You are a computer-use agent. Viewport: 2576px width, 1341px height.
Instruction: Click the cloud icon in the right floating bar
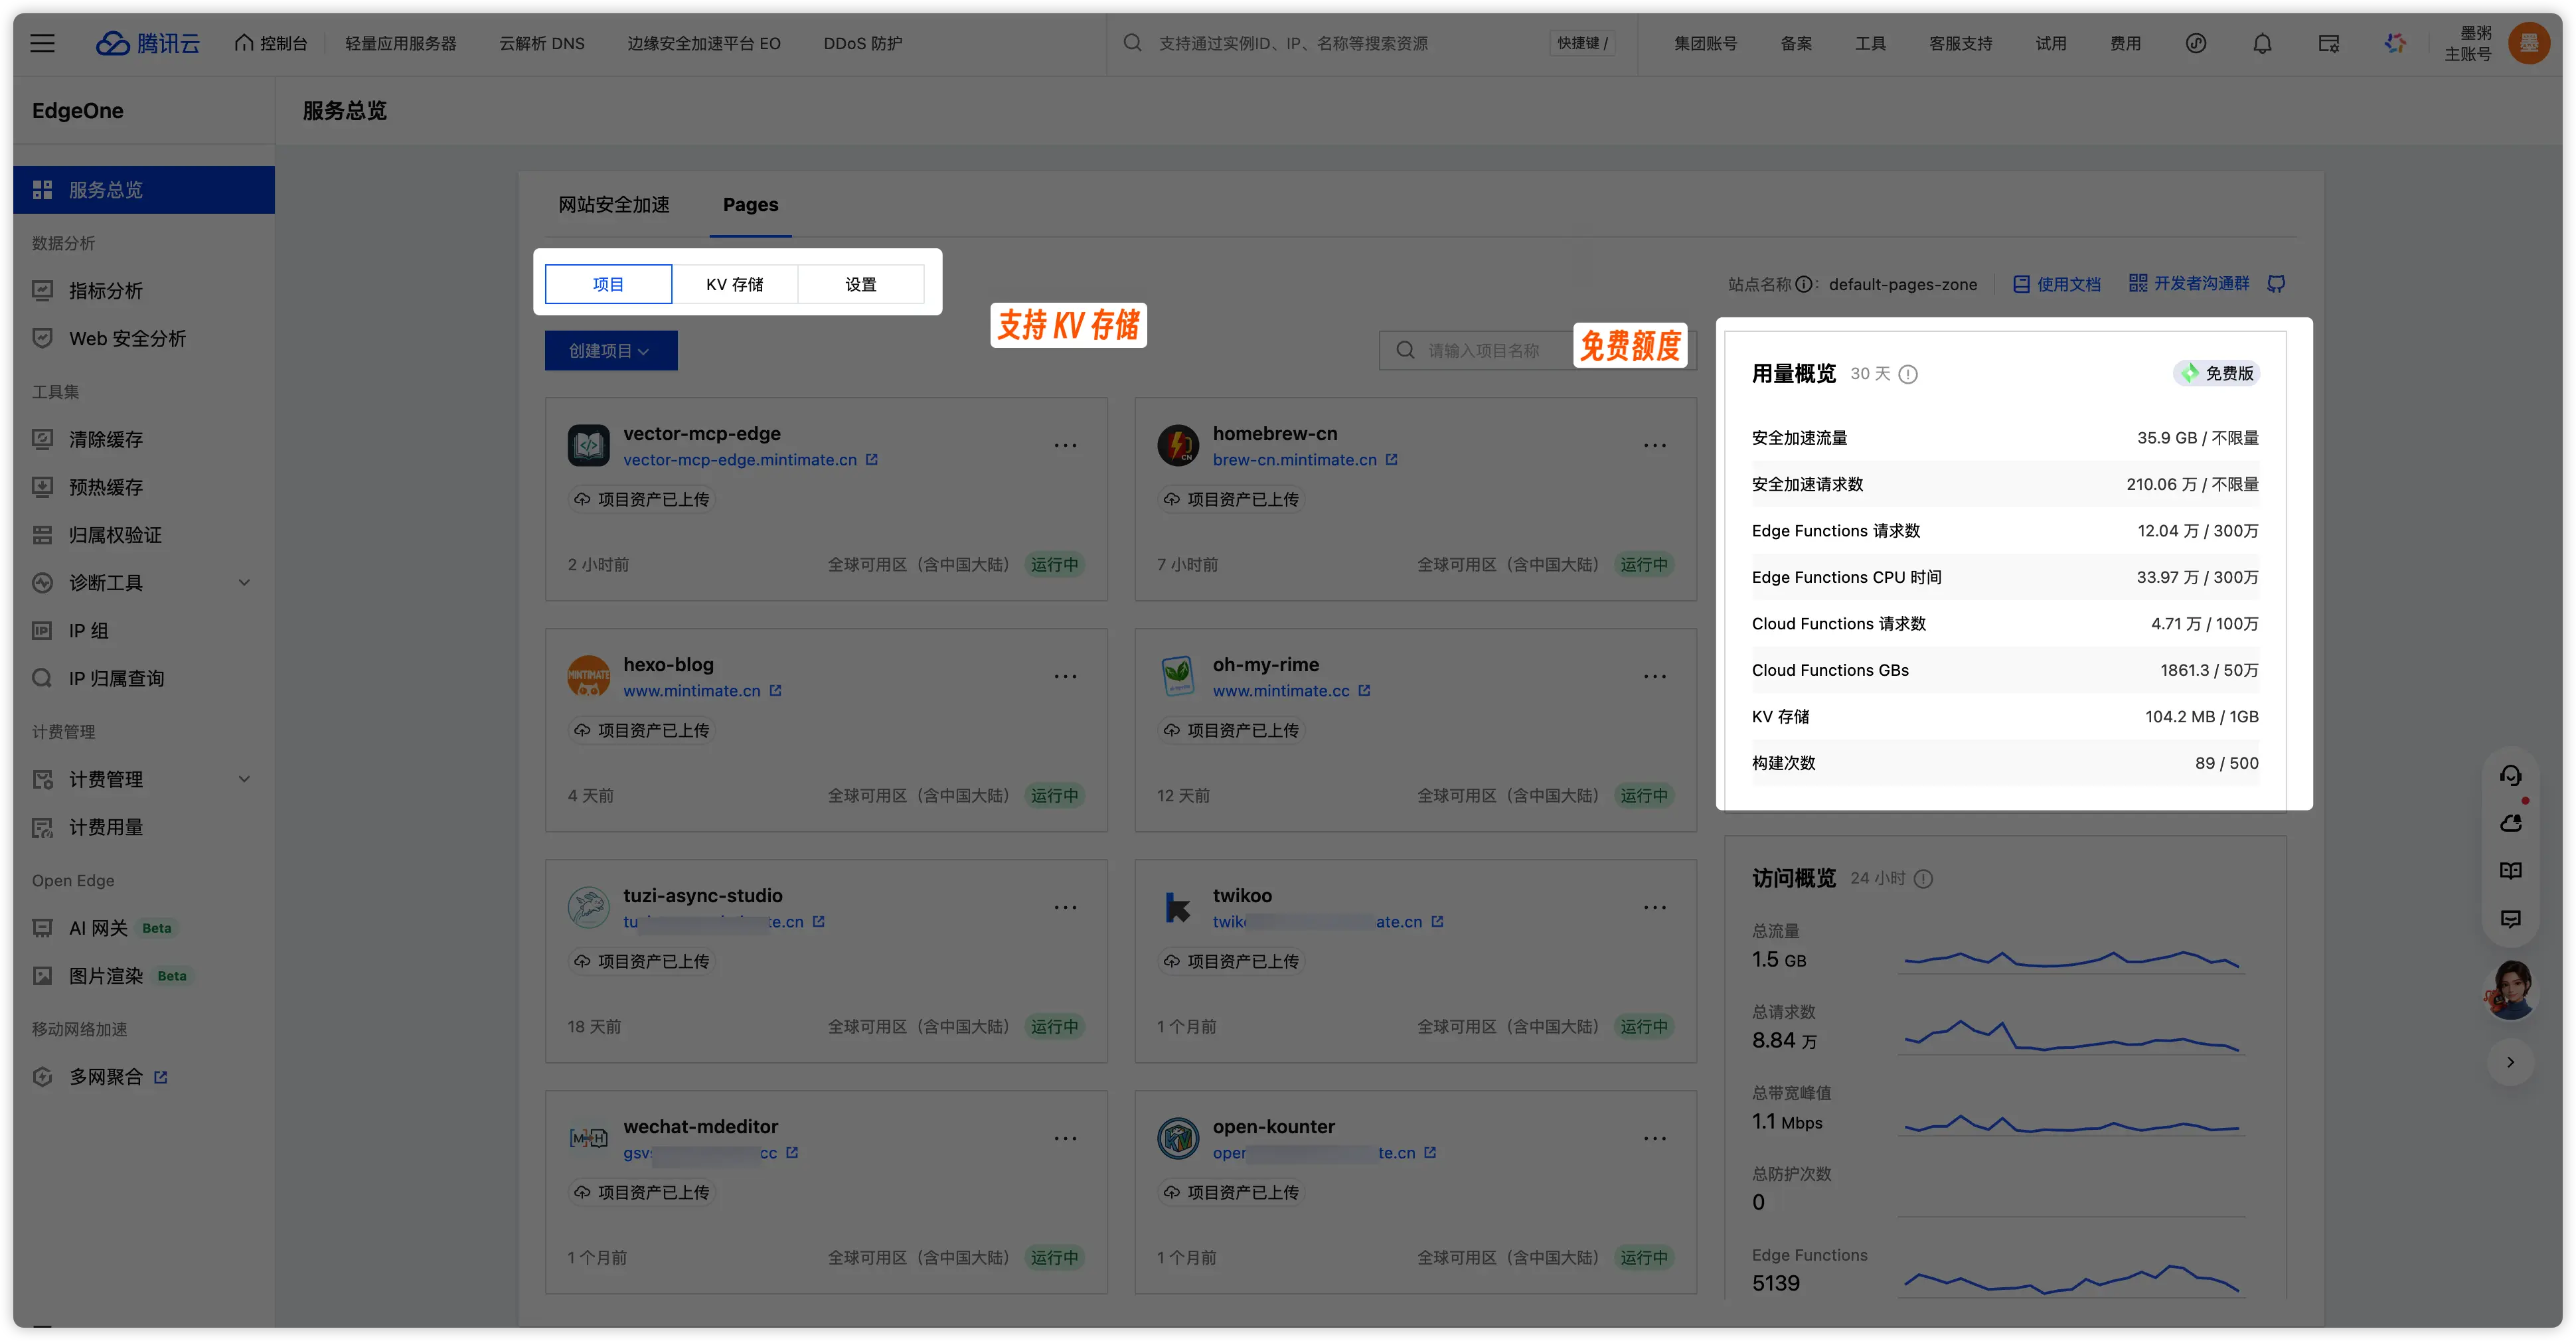click(x=2510, y=823)
